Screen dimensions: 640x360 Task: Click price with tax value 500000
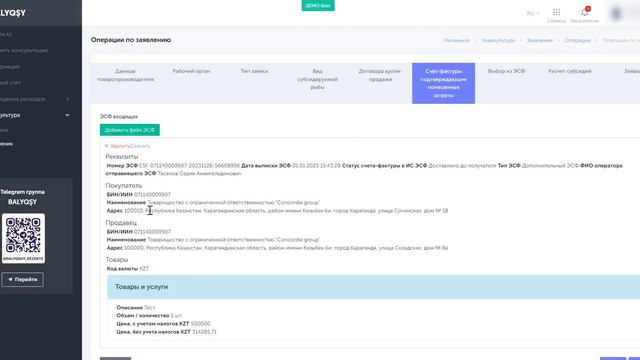point(200,324)
